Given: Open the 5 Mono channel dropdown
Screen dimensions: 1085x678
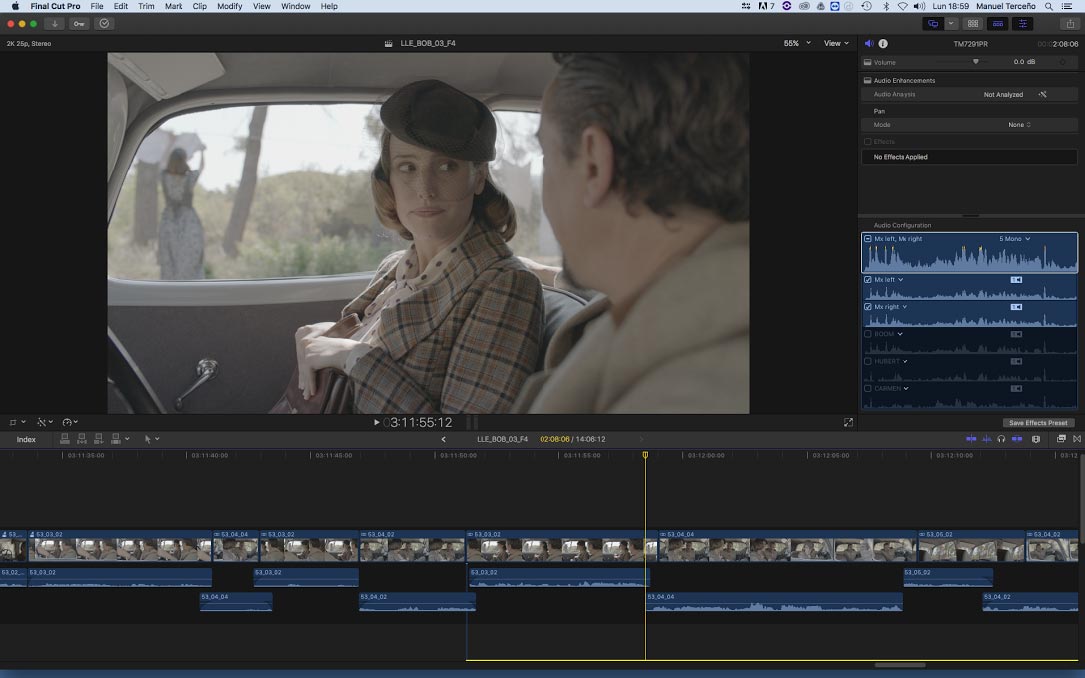Looking at the screenshot, I should (x=1014, y=239).
